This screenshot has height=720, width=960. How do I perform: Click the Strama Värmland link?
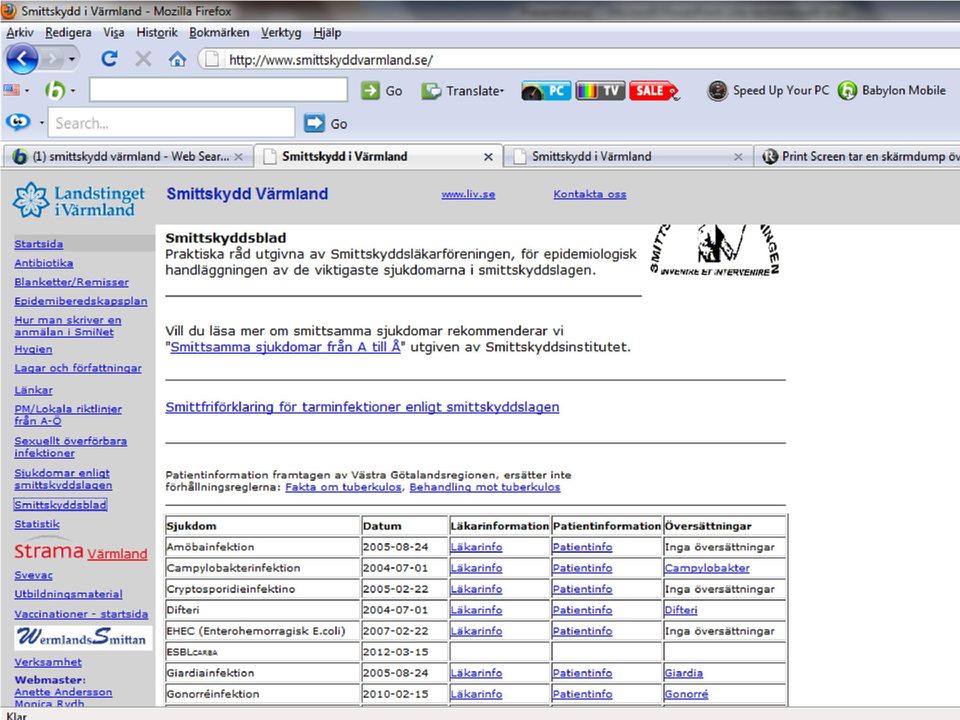[x=81, y=552]
